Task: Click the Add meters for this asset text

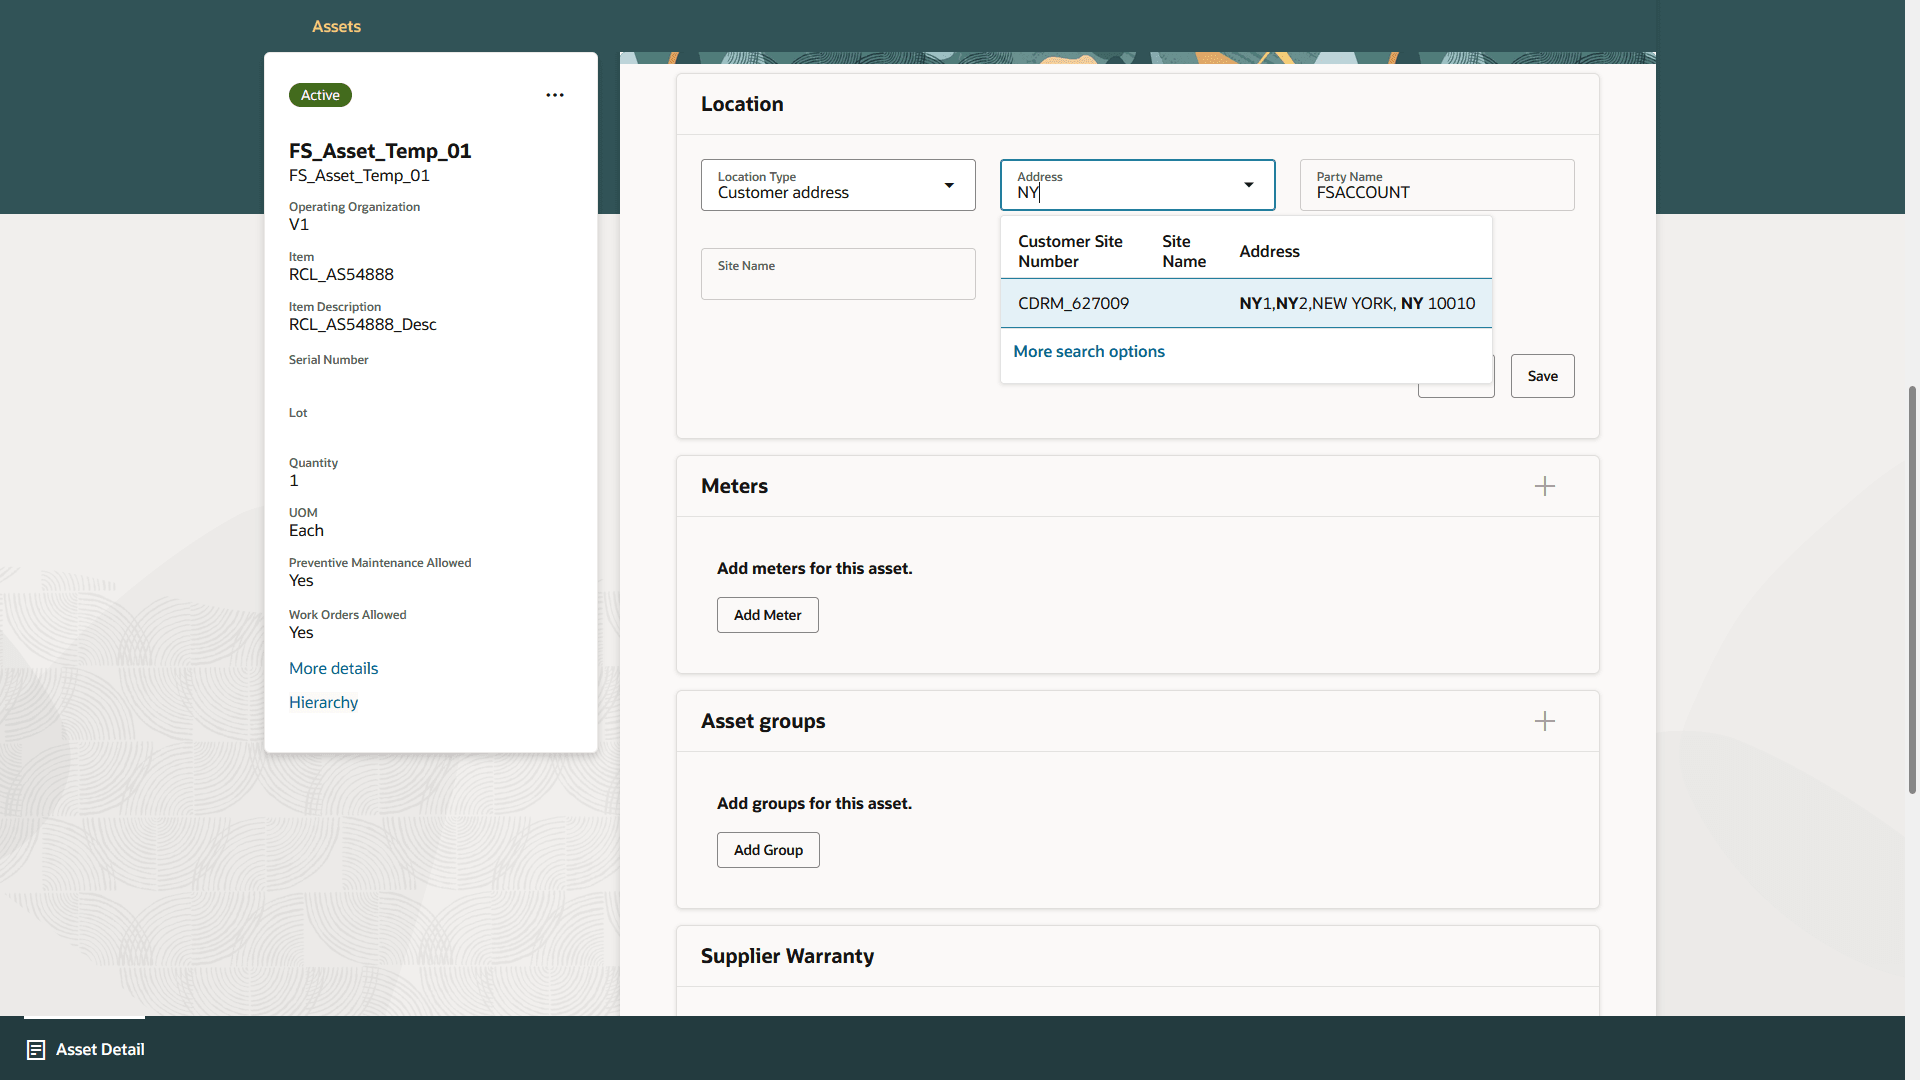Action: (814, 569)
